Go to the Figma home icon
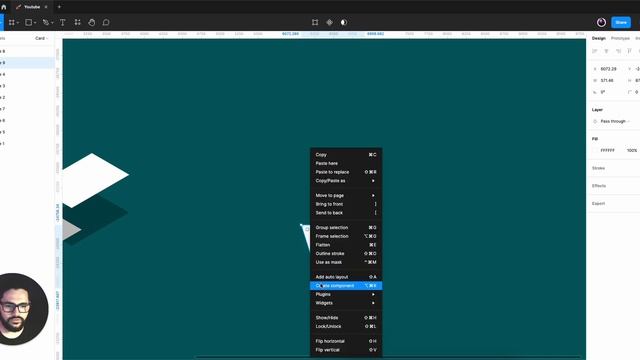Screen dimensions: 640x360 [x=4, y=7]
